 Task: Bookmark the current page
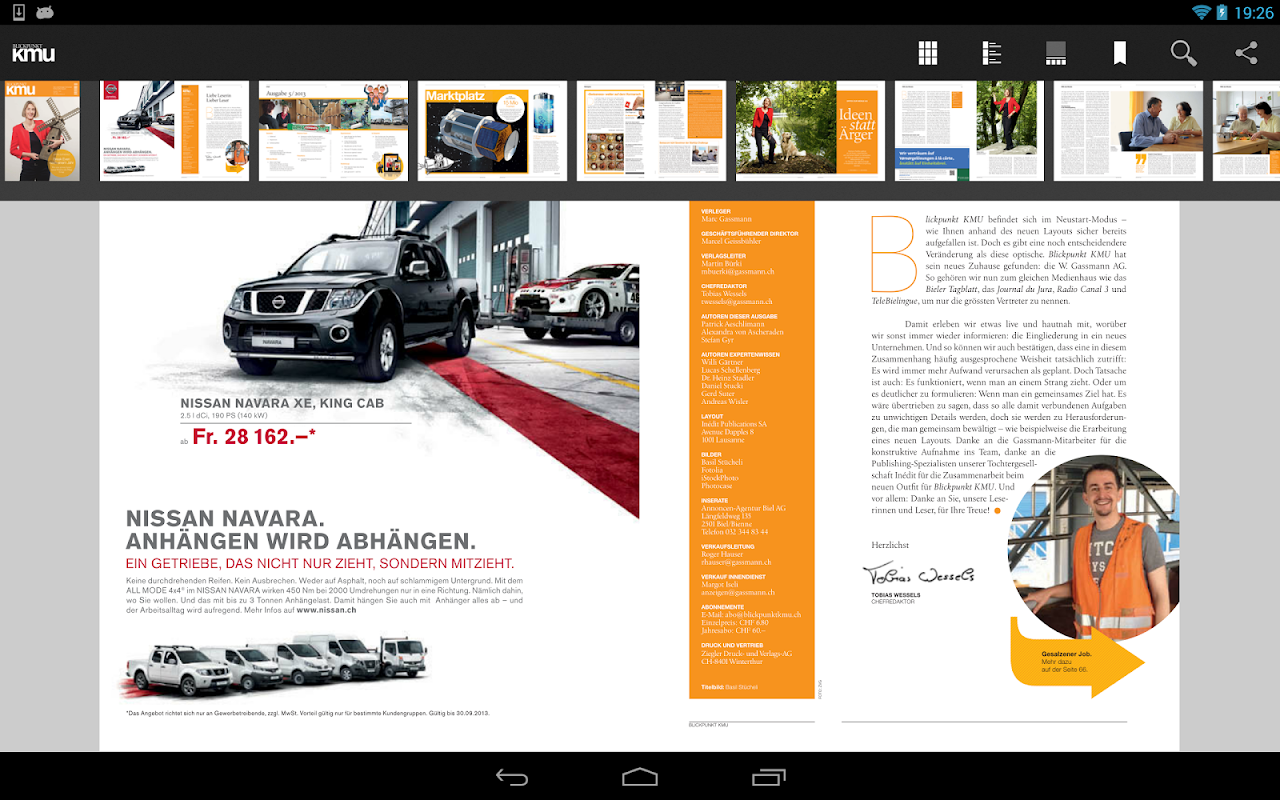pyautogui.click(x=1120, y=53)
